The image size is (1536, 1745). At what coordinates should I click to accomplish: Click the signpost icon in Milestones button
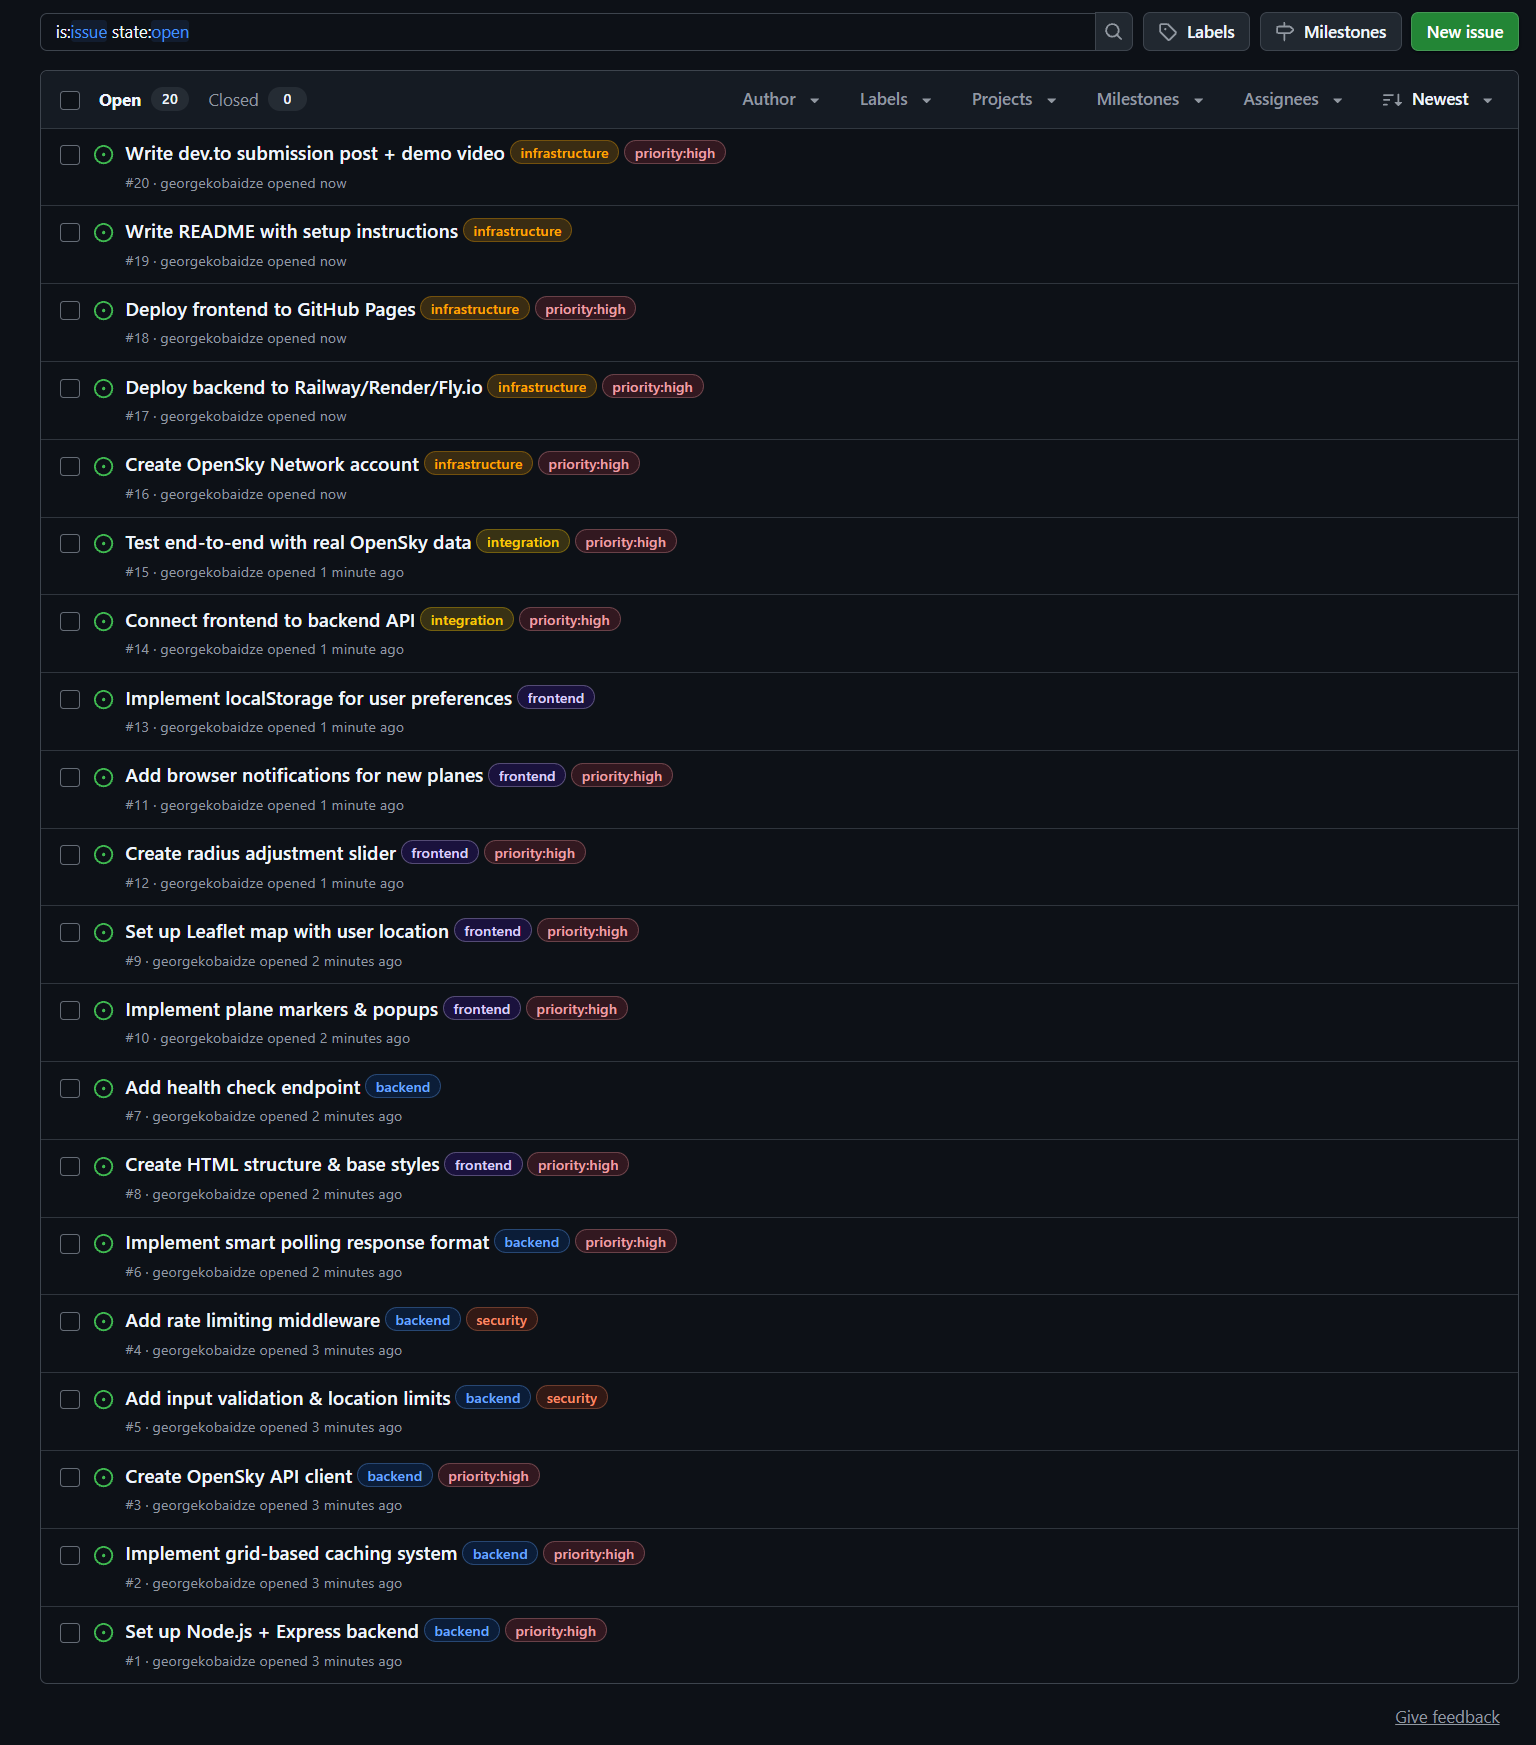click(1285, 32)
